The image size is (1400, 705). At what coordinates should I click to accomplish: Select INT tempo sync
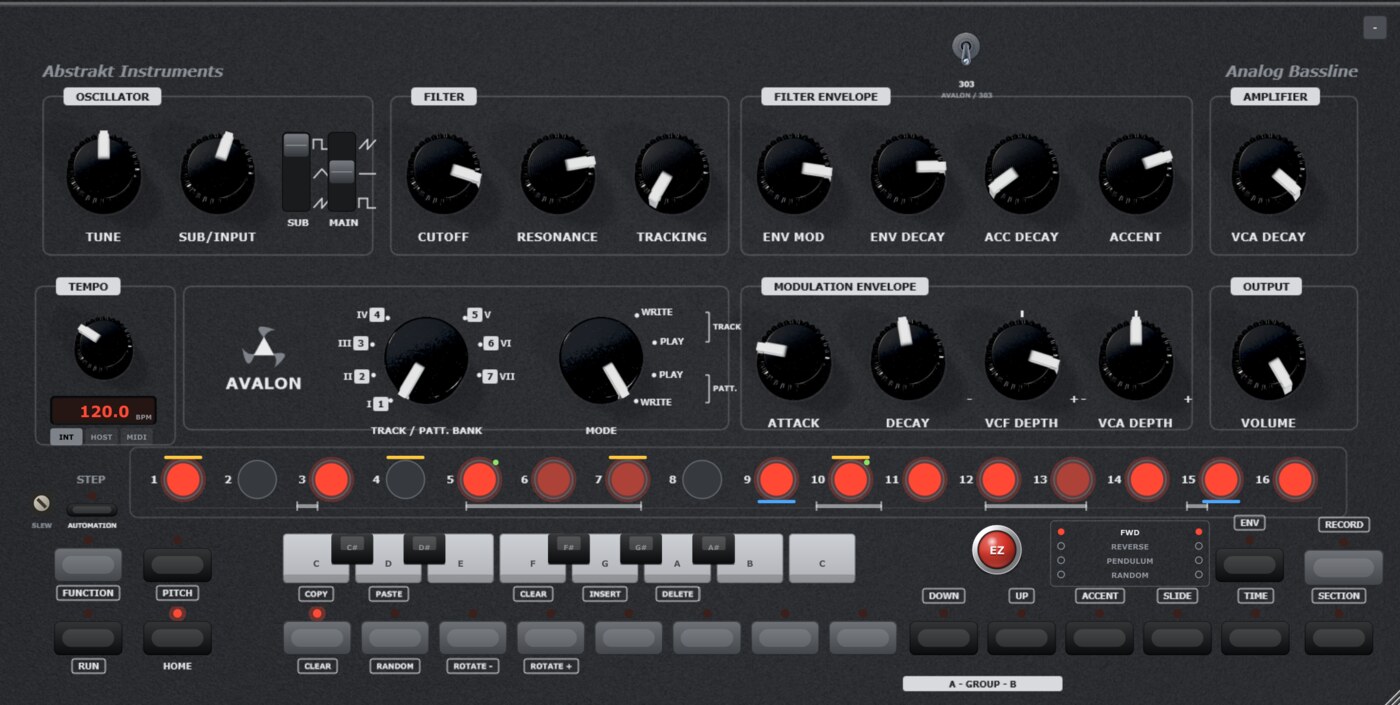pos(67,437)
